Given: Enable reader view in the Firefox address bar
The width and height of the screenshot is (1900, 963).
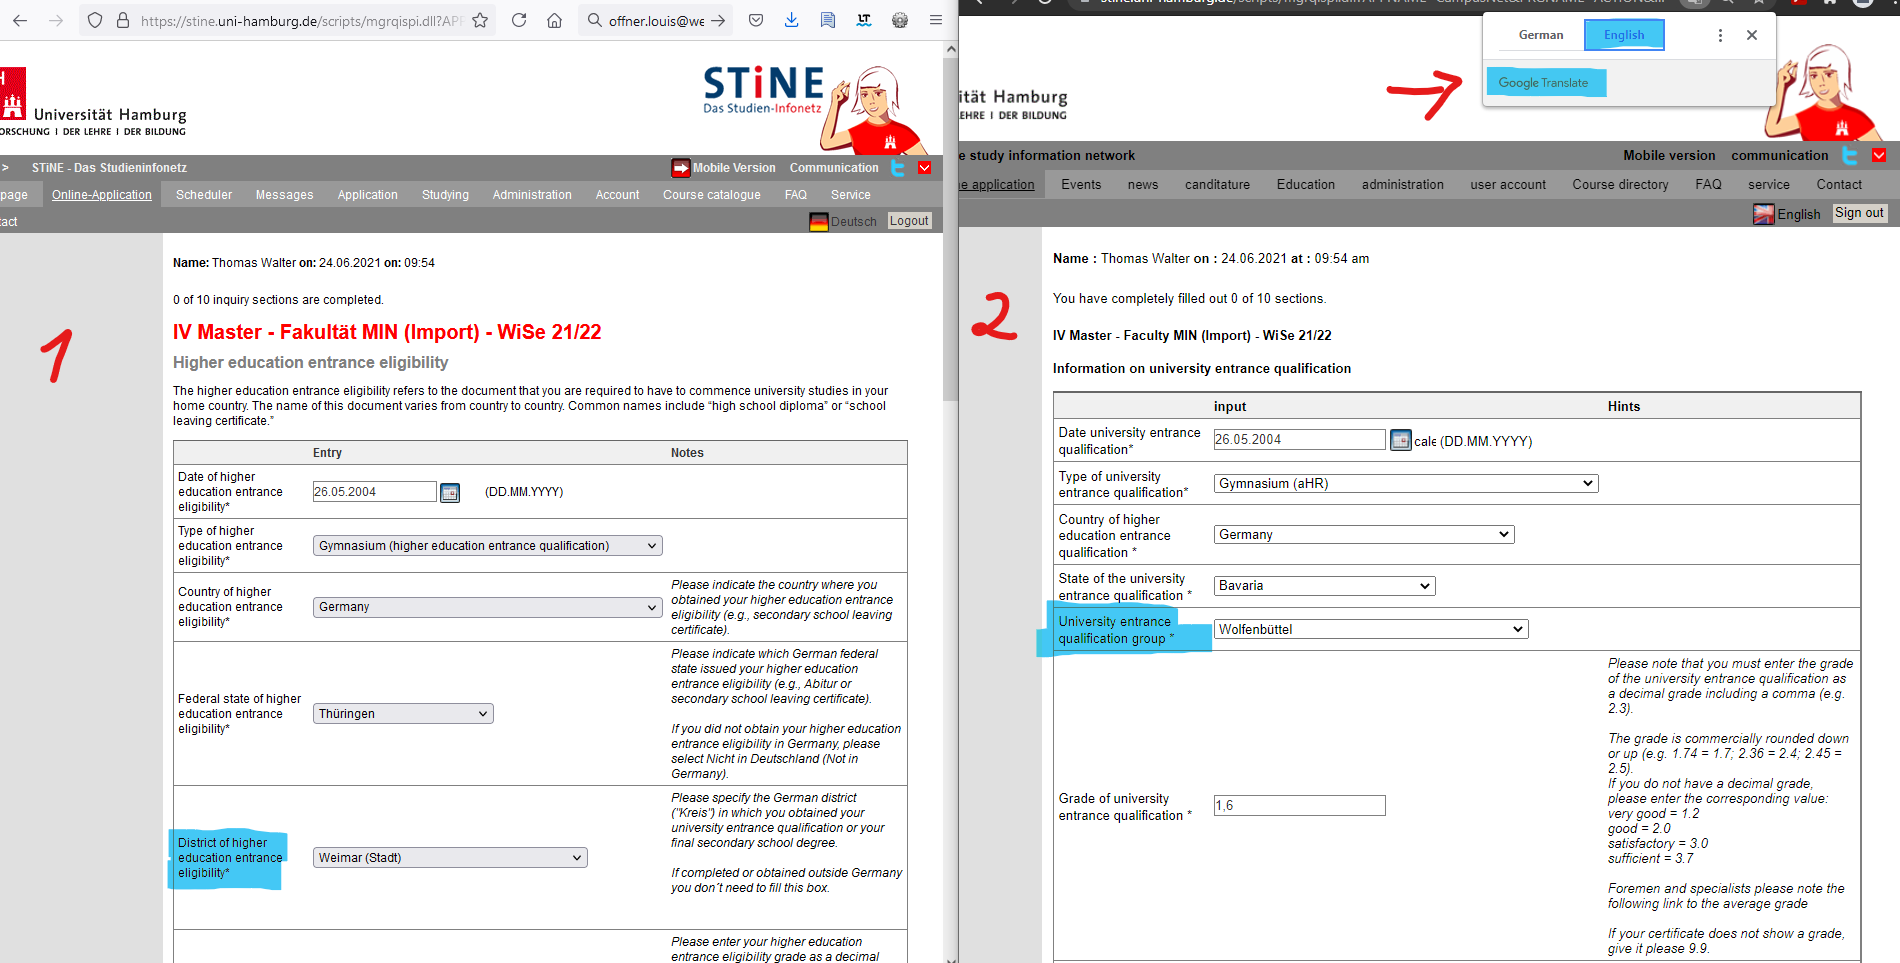Looking at the screenshot, I should 827,20.
